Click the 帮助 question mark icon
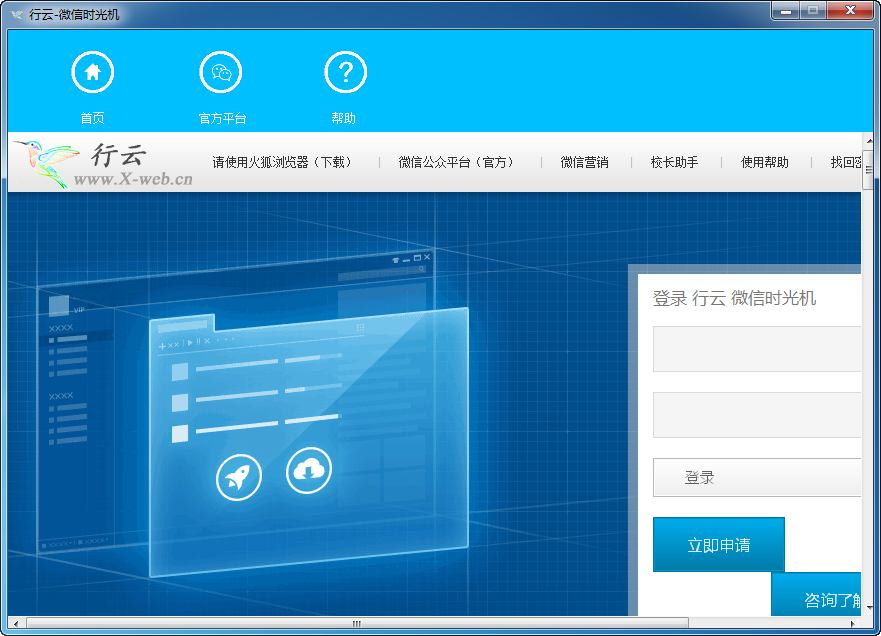881x636 pixels. [345, 71]
